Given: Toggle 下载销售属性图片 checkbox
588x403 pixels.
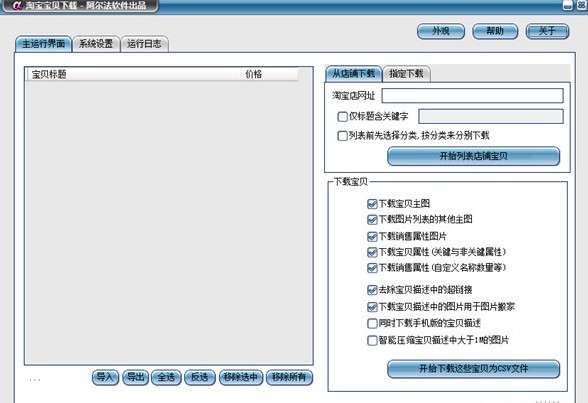Looking at the screenshot, I should [x=372, y=237].
